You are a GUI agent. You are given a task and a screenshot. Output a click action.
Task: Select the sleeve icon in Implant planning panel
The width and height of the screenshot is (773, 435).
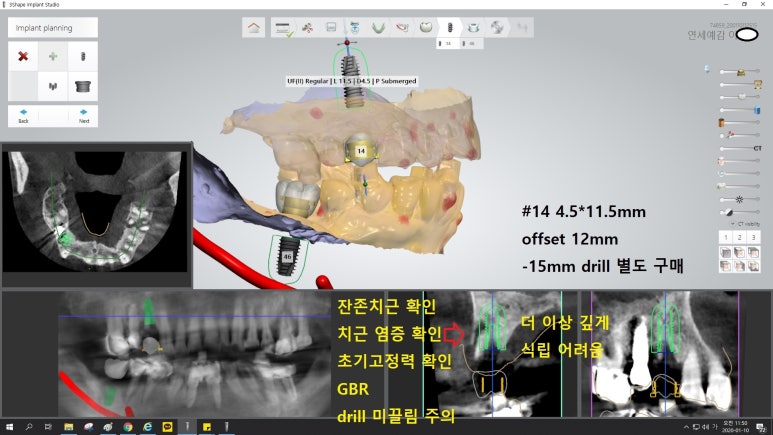pyautogui.click(x=83, y=86)
